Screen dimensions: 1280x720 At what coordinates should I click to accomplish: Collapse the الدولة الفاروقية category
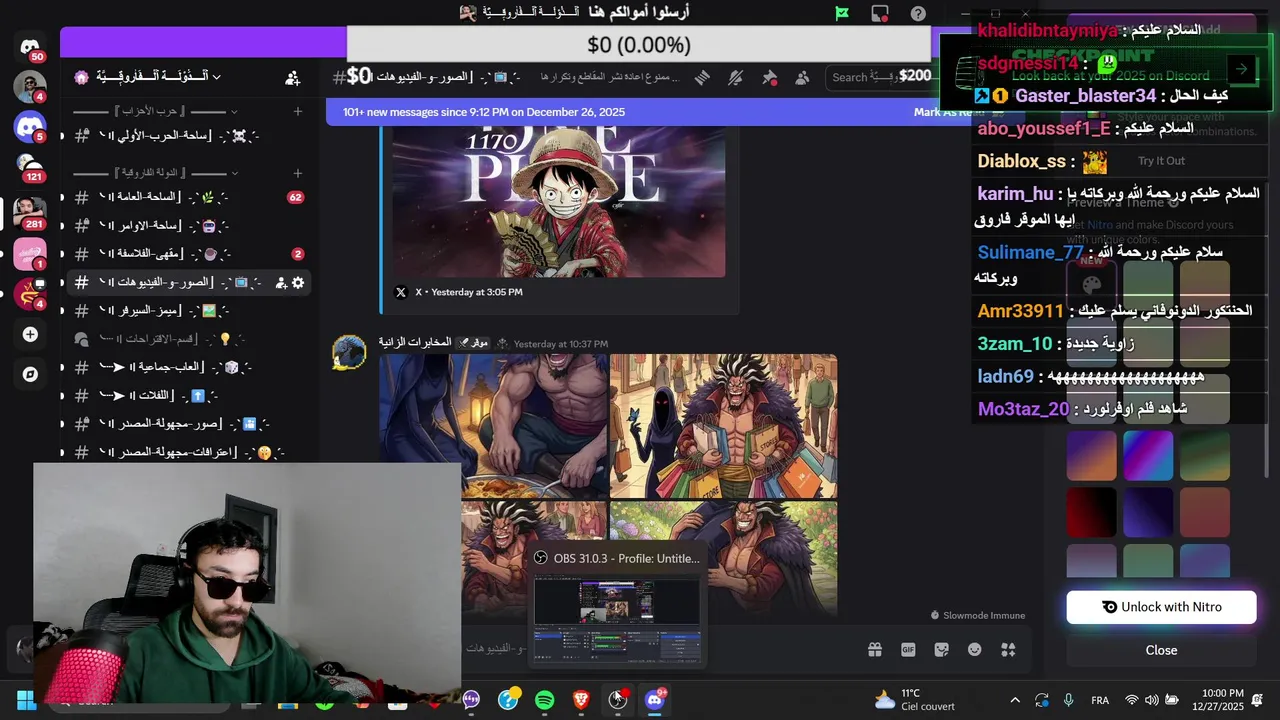(x=157, y=173)
